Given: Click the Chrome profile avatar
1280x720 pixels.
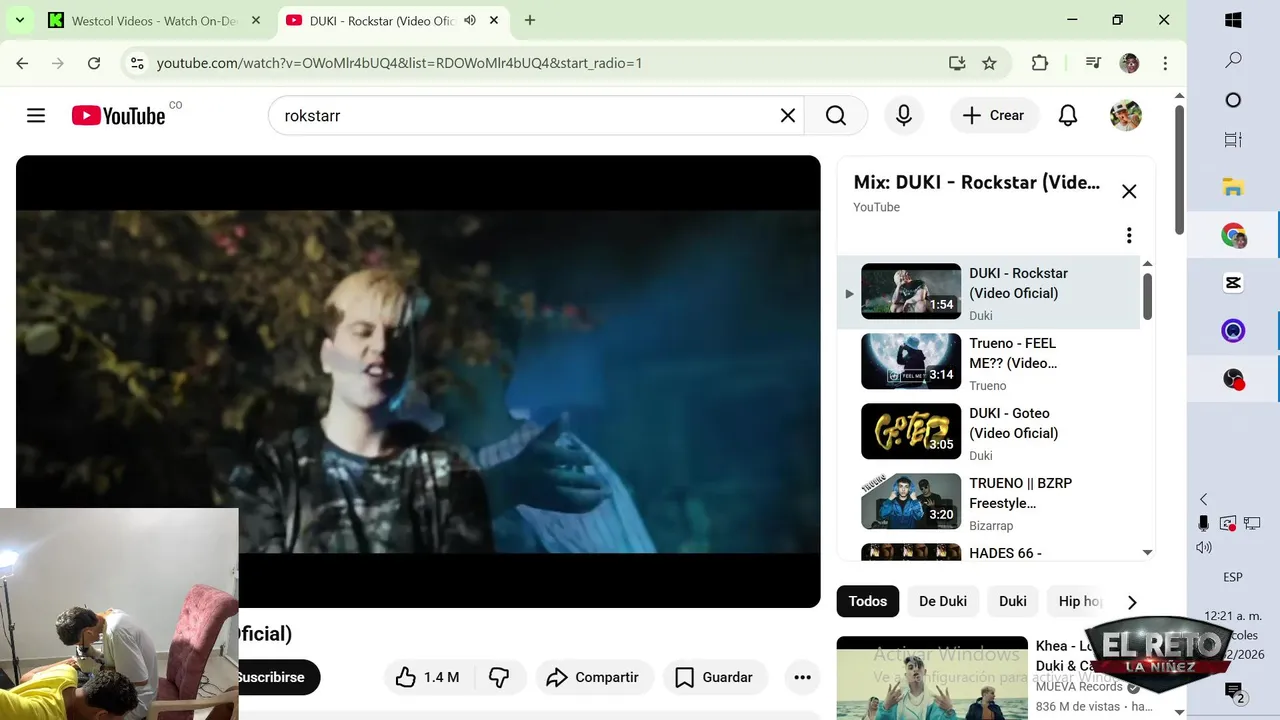Looking at the screenshot, I should tap(1129, 63).
